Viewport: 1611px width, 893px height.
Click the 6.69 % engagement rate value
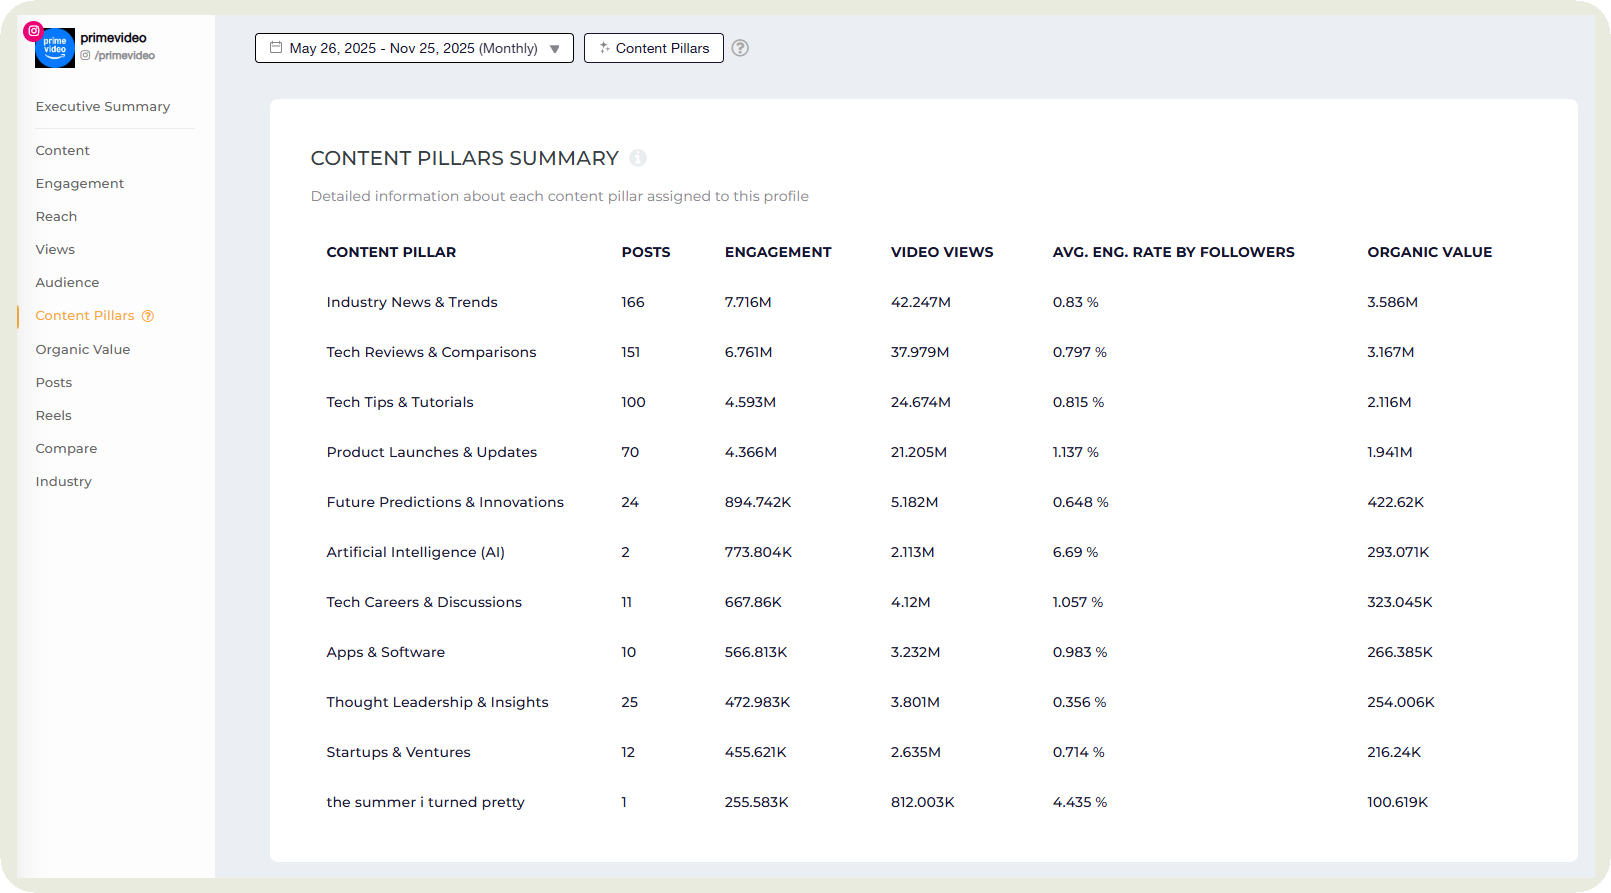(1075, 552)
